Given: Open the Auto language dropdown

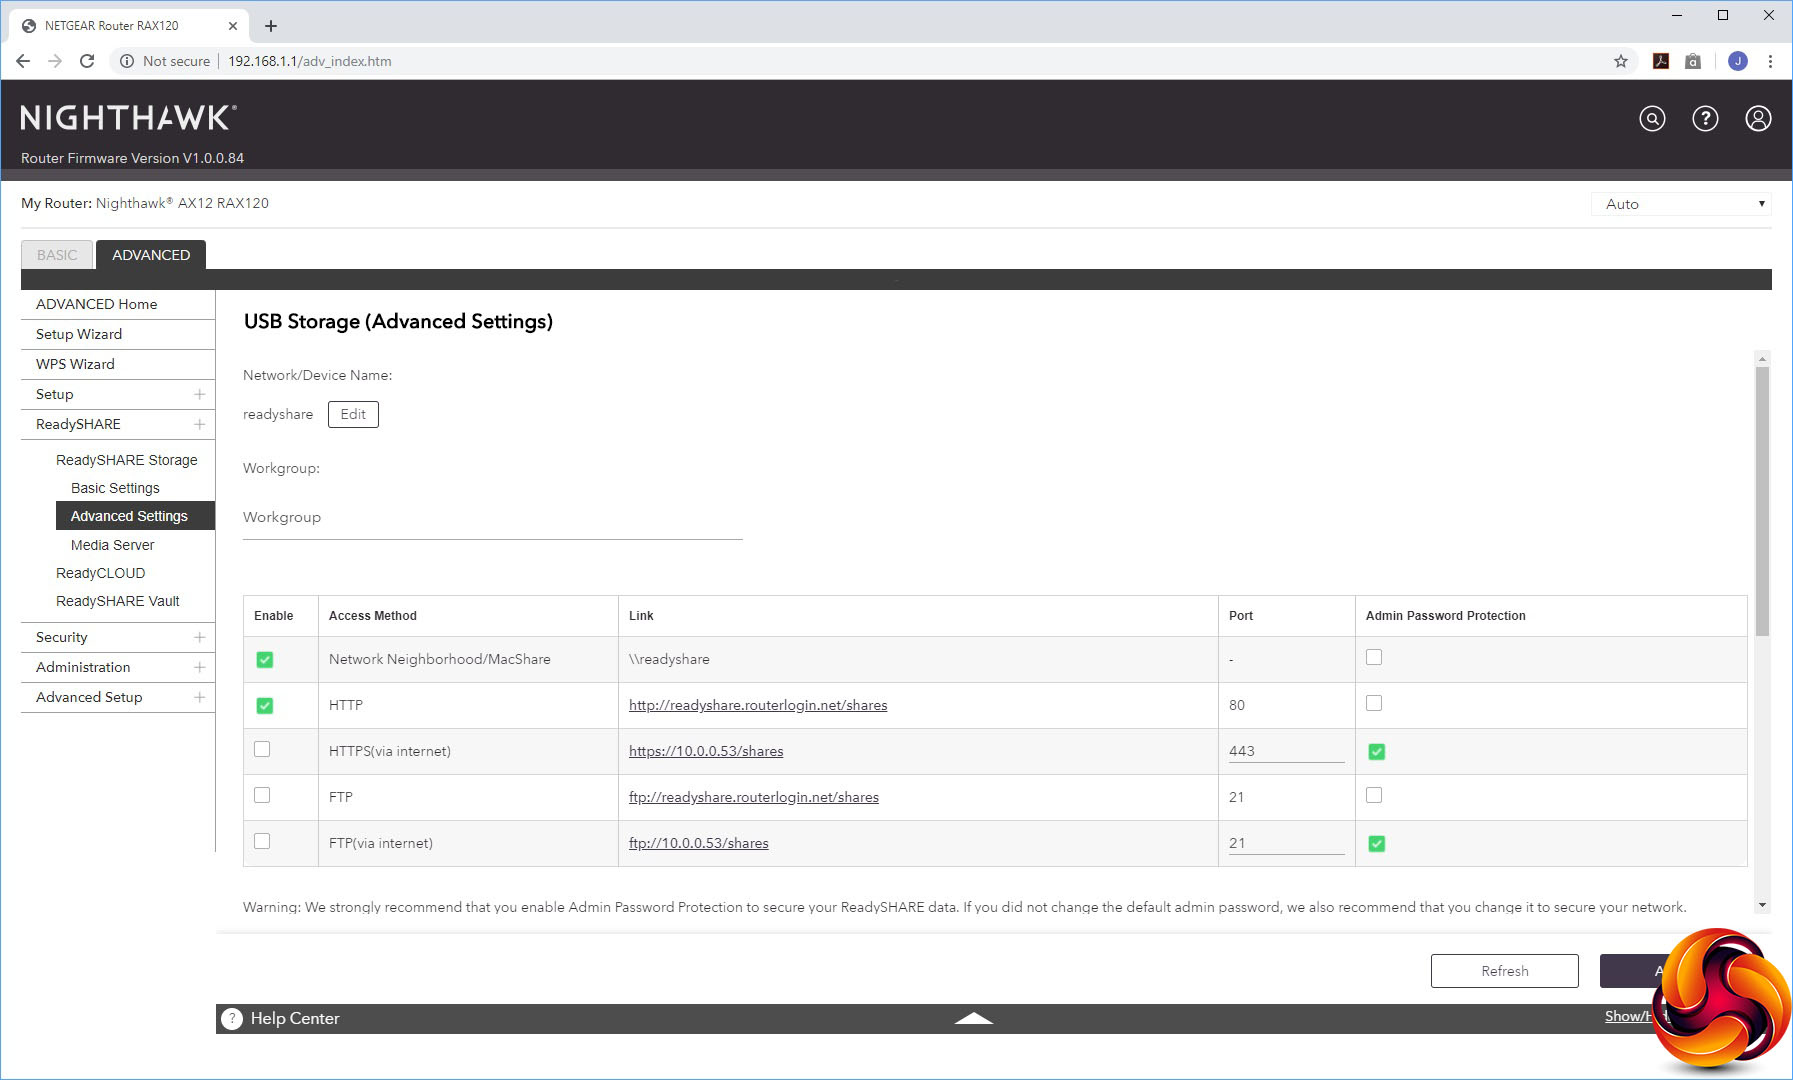Looking at the screenshot, I should tap(1681, 204).
